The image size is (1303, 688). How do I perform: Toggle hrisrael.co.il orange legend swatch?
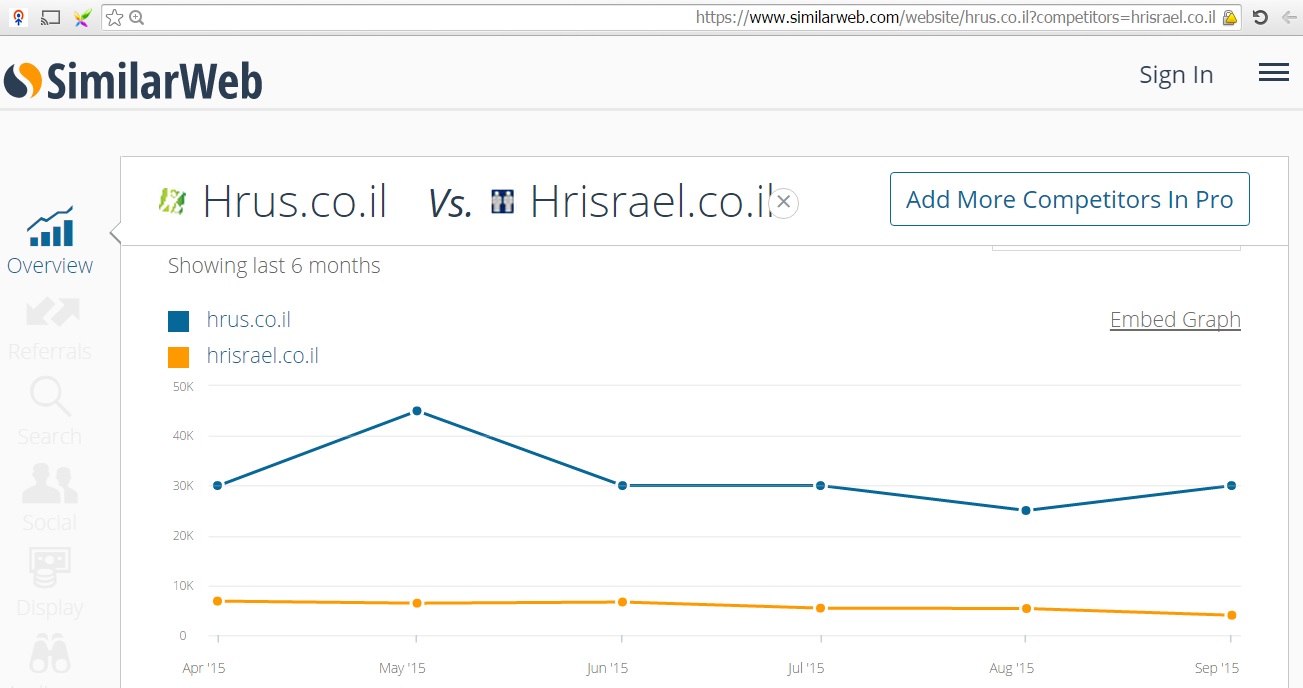pos(178,357)
